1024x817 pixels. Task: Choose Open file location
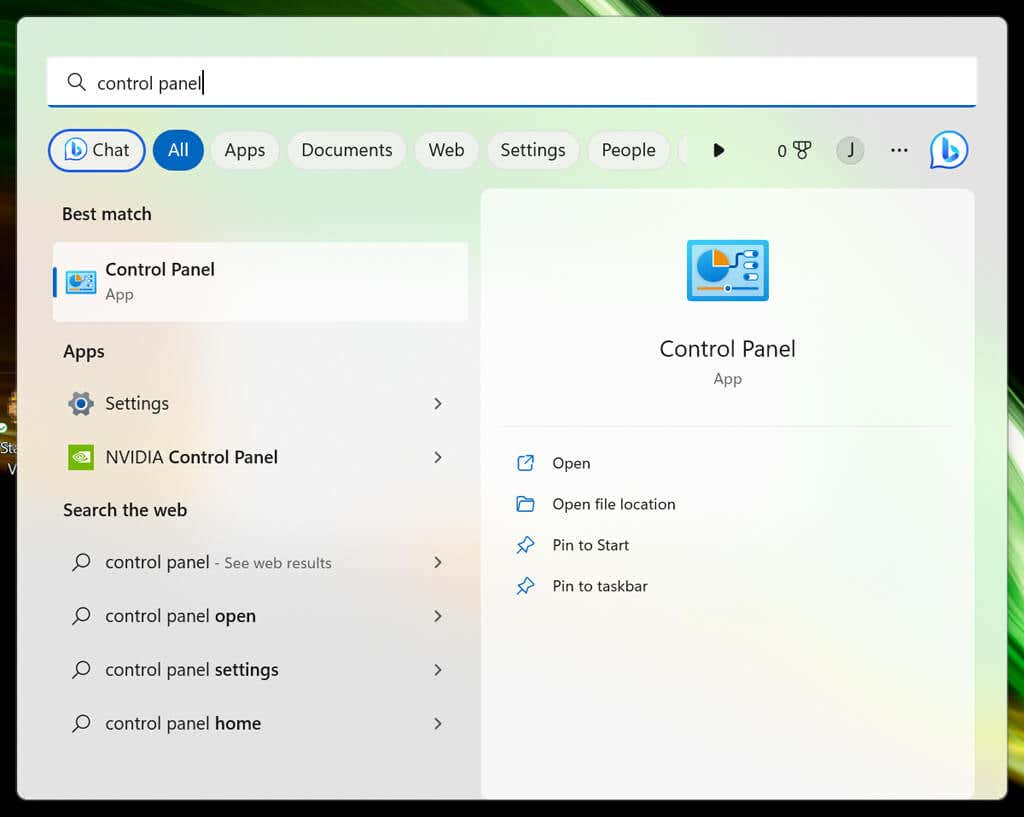click(x=613, y=504)
